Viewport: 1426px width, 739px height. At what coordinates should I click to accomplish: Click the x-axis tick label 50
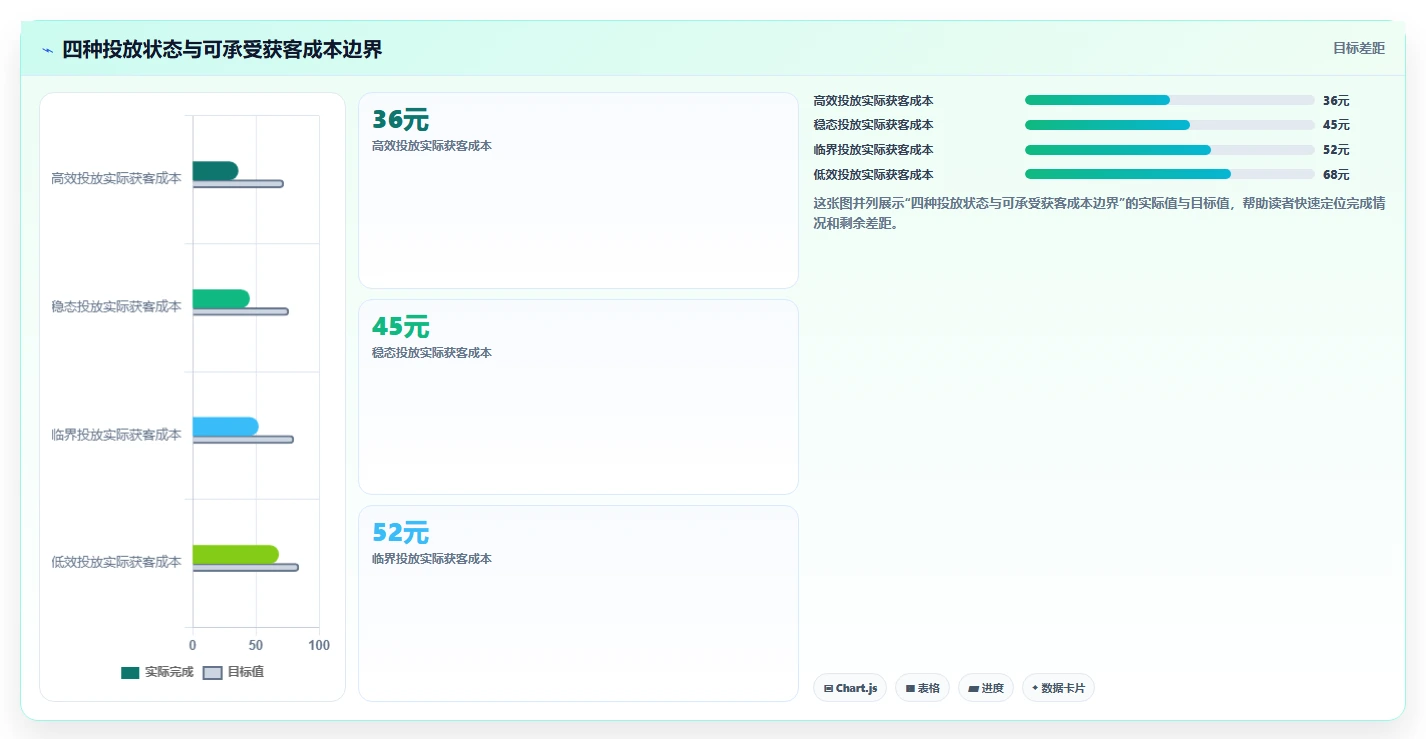tap(256, 646)
